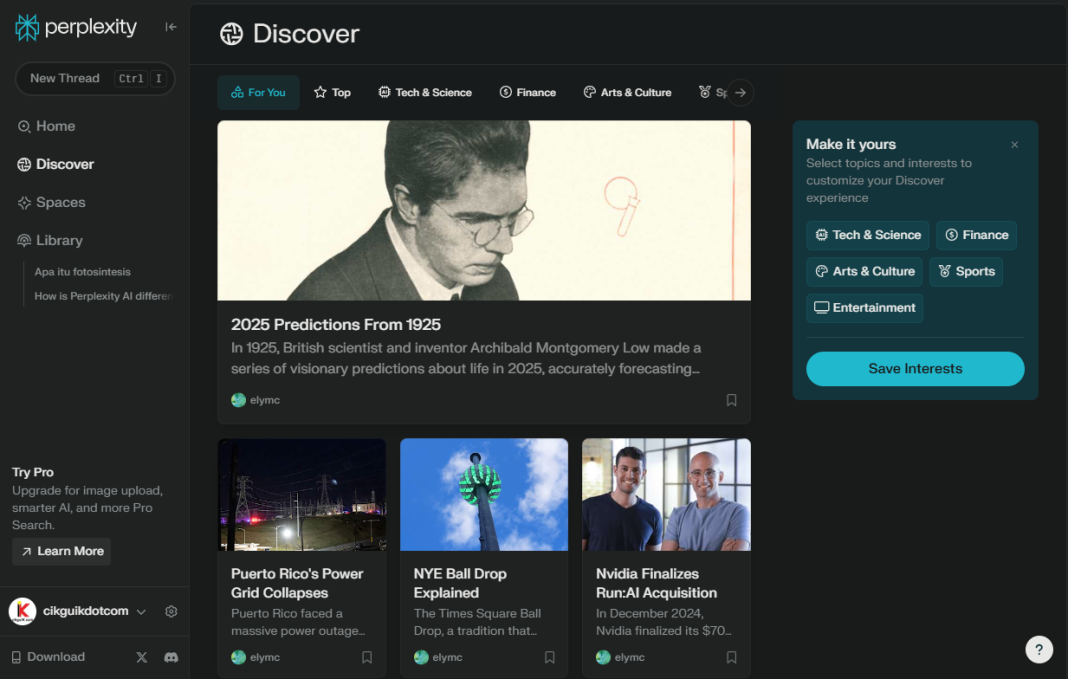The width and height of the screenshot is (1068, 679).
Task: Toggle the Tech & Science interest chip
Action: tap(868, 235)
